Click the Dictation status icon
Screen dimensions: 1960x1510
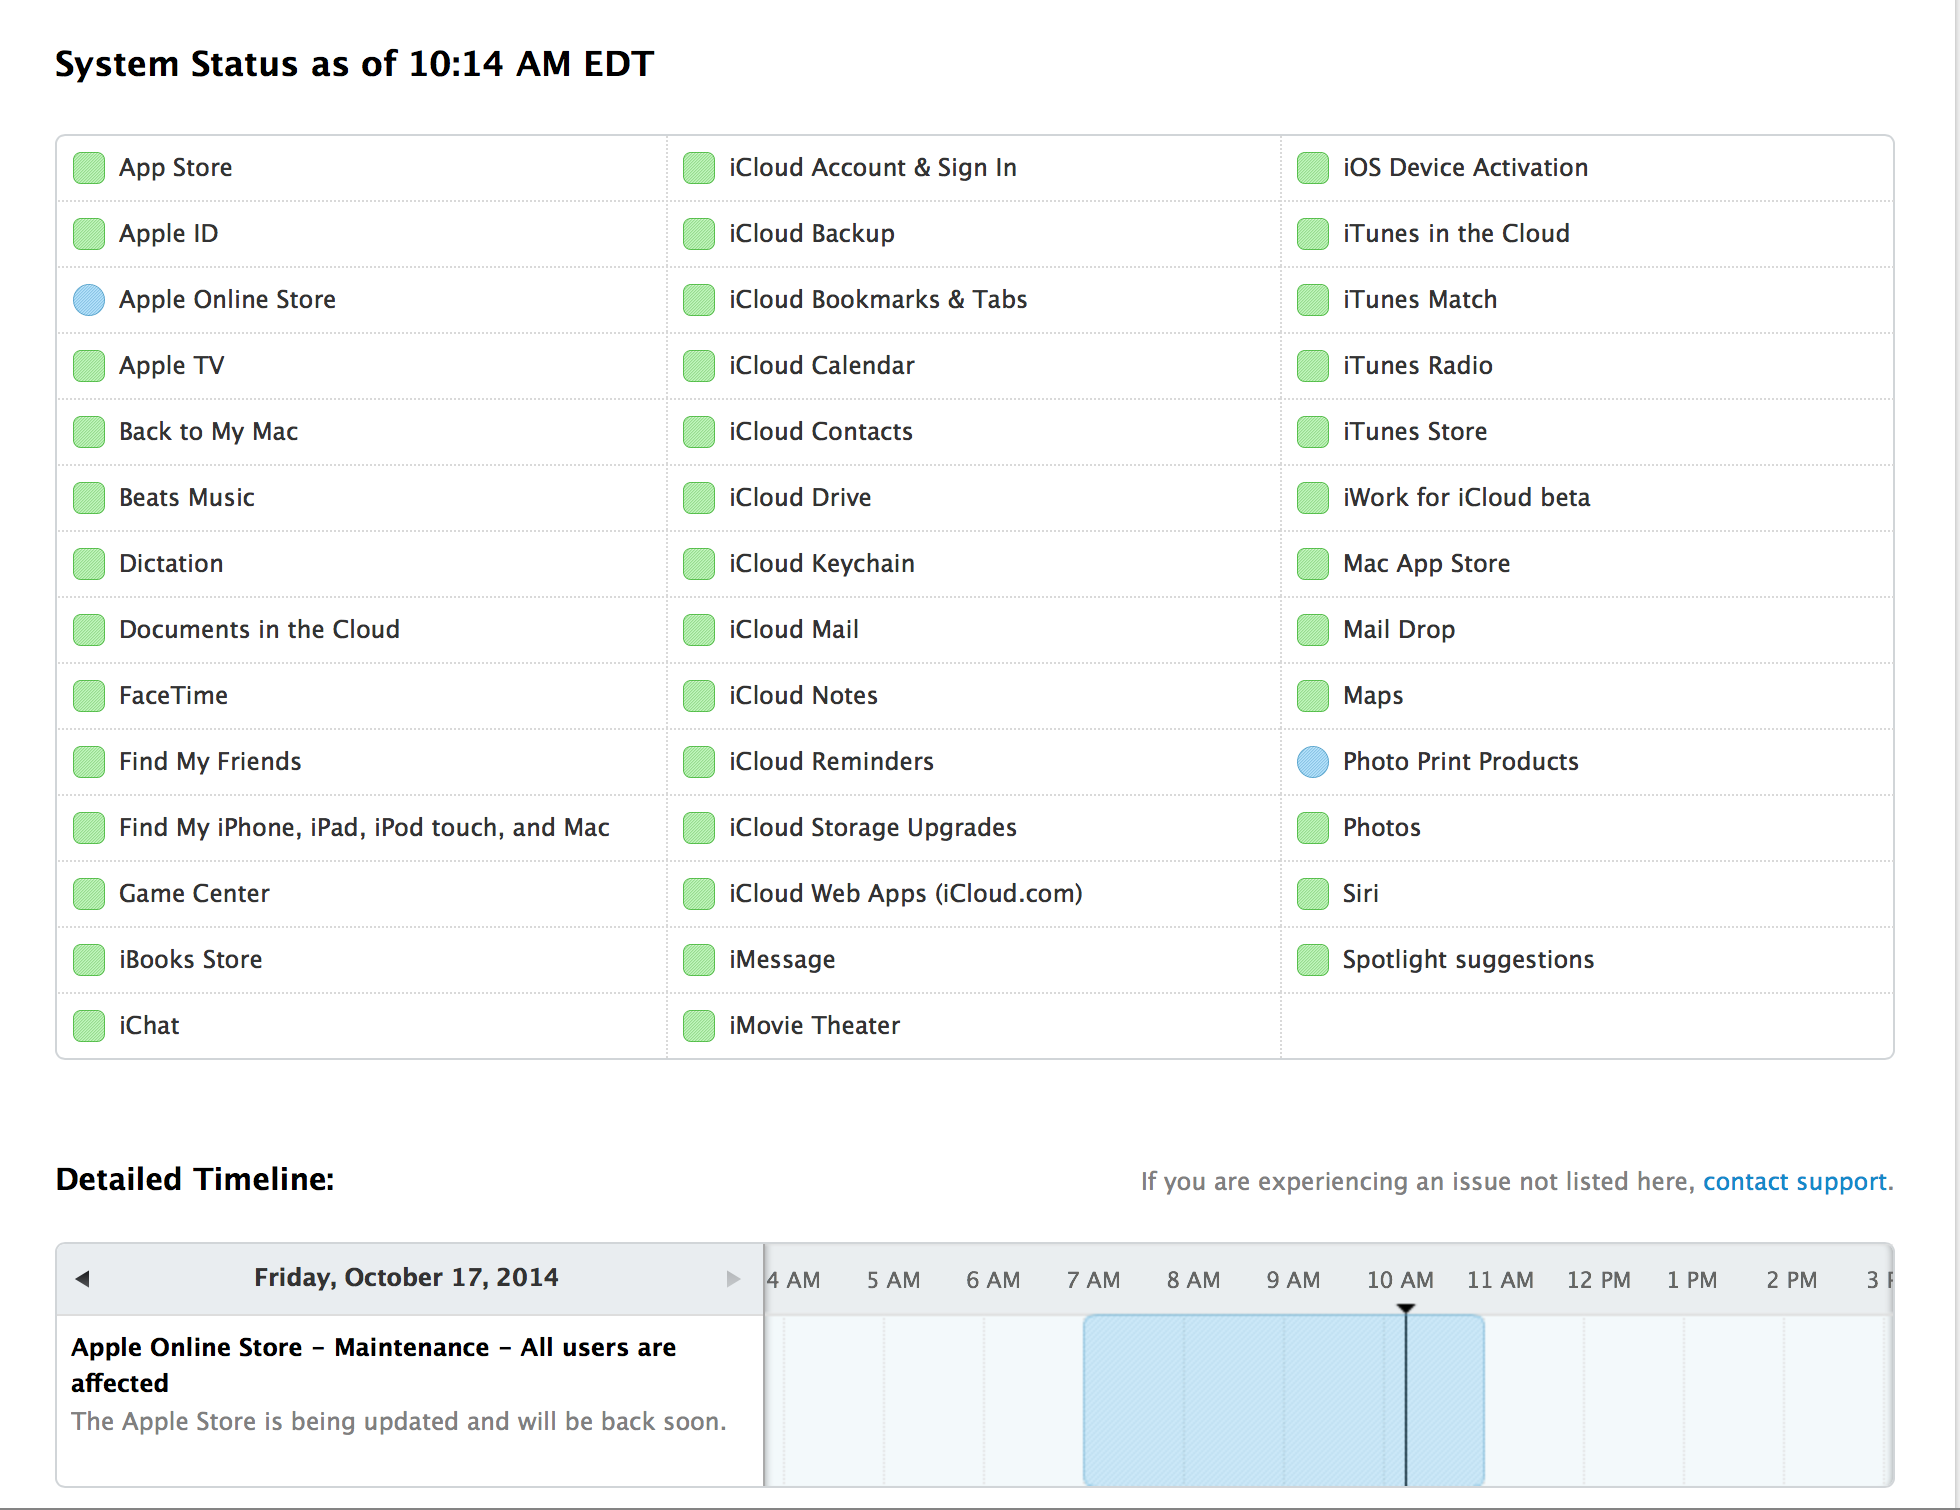click(89, 564)
